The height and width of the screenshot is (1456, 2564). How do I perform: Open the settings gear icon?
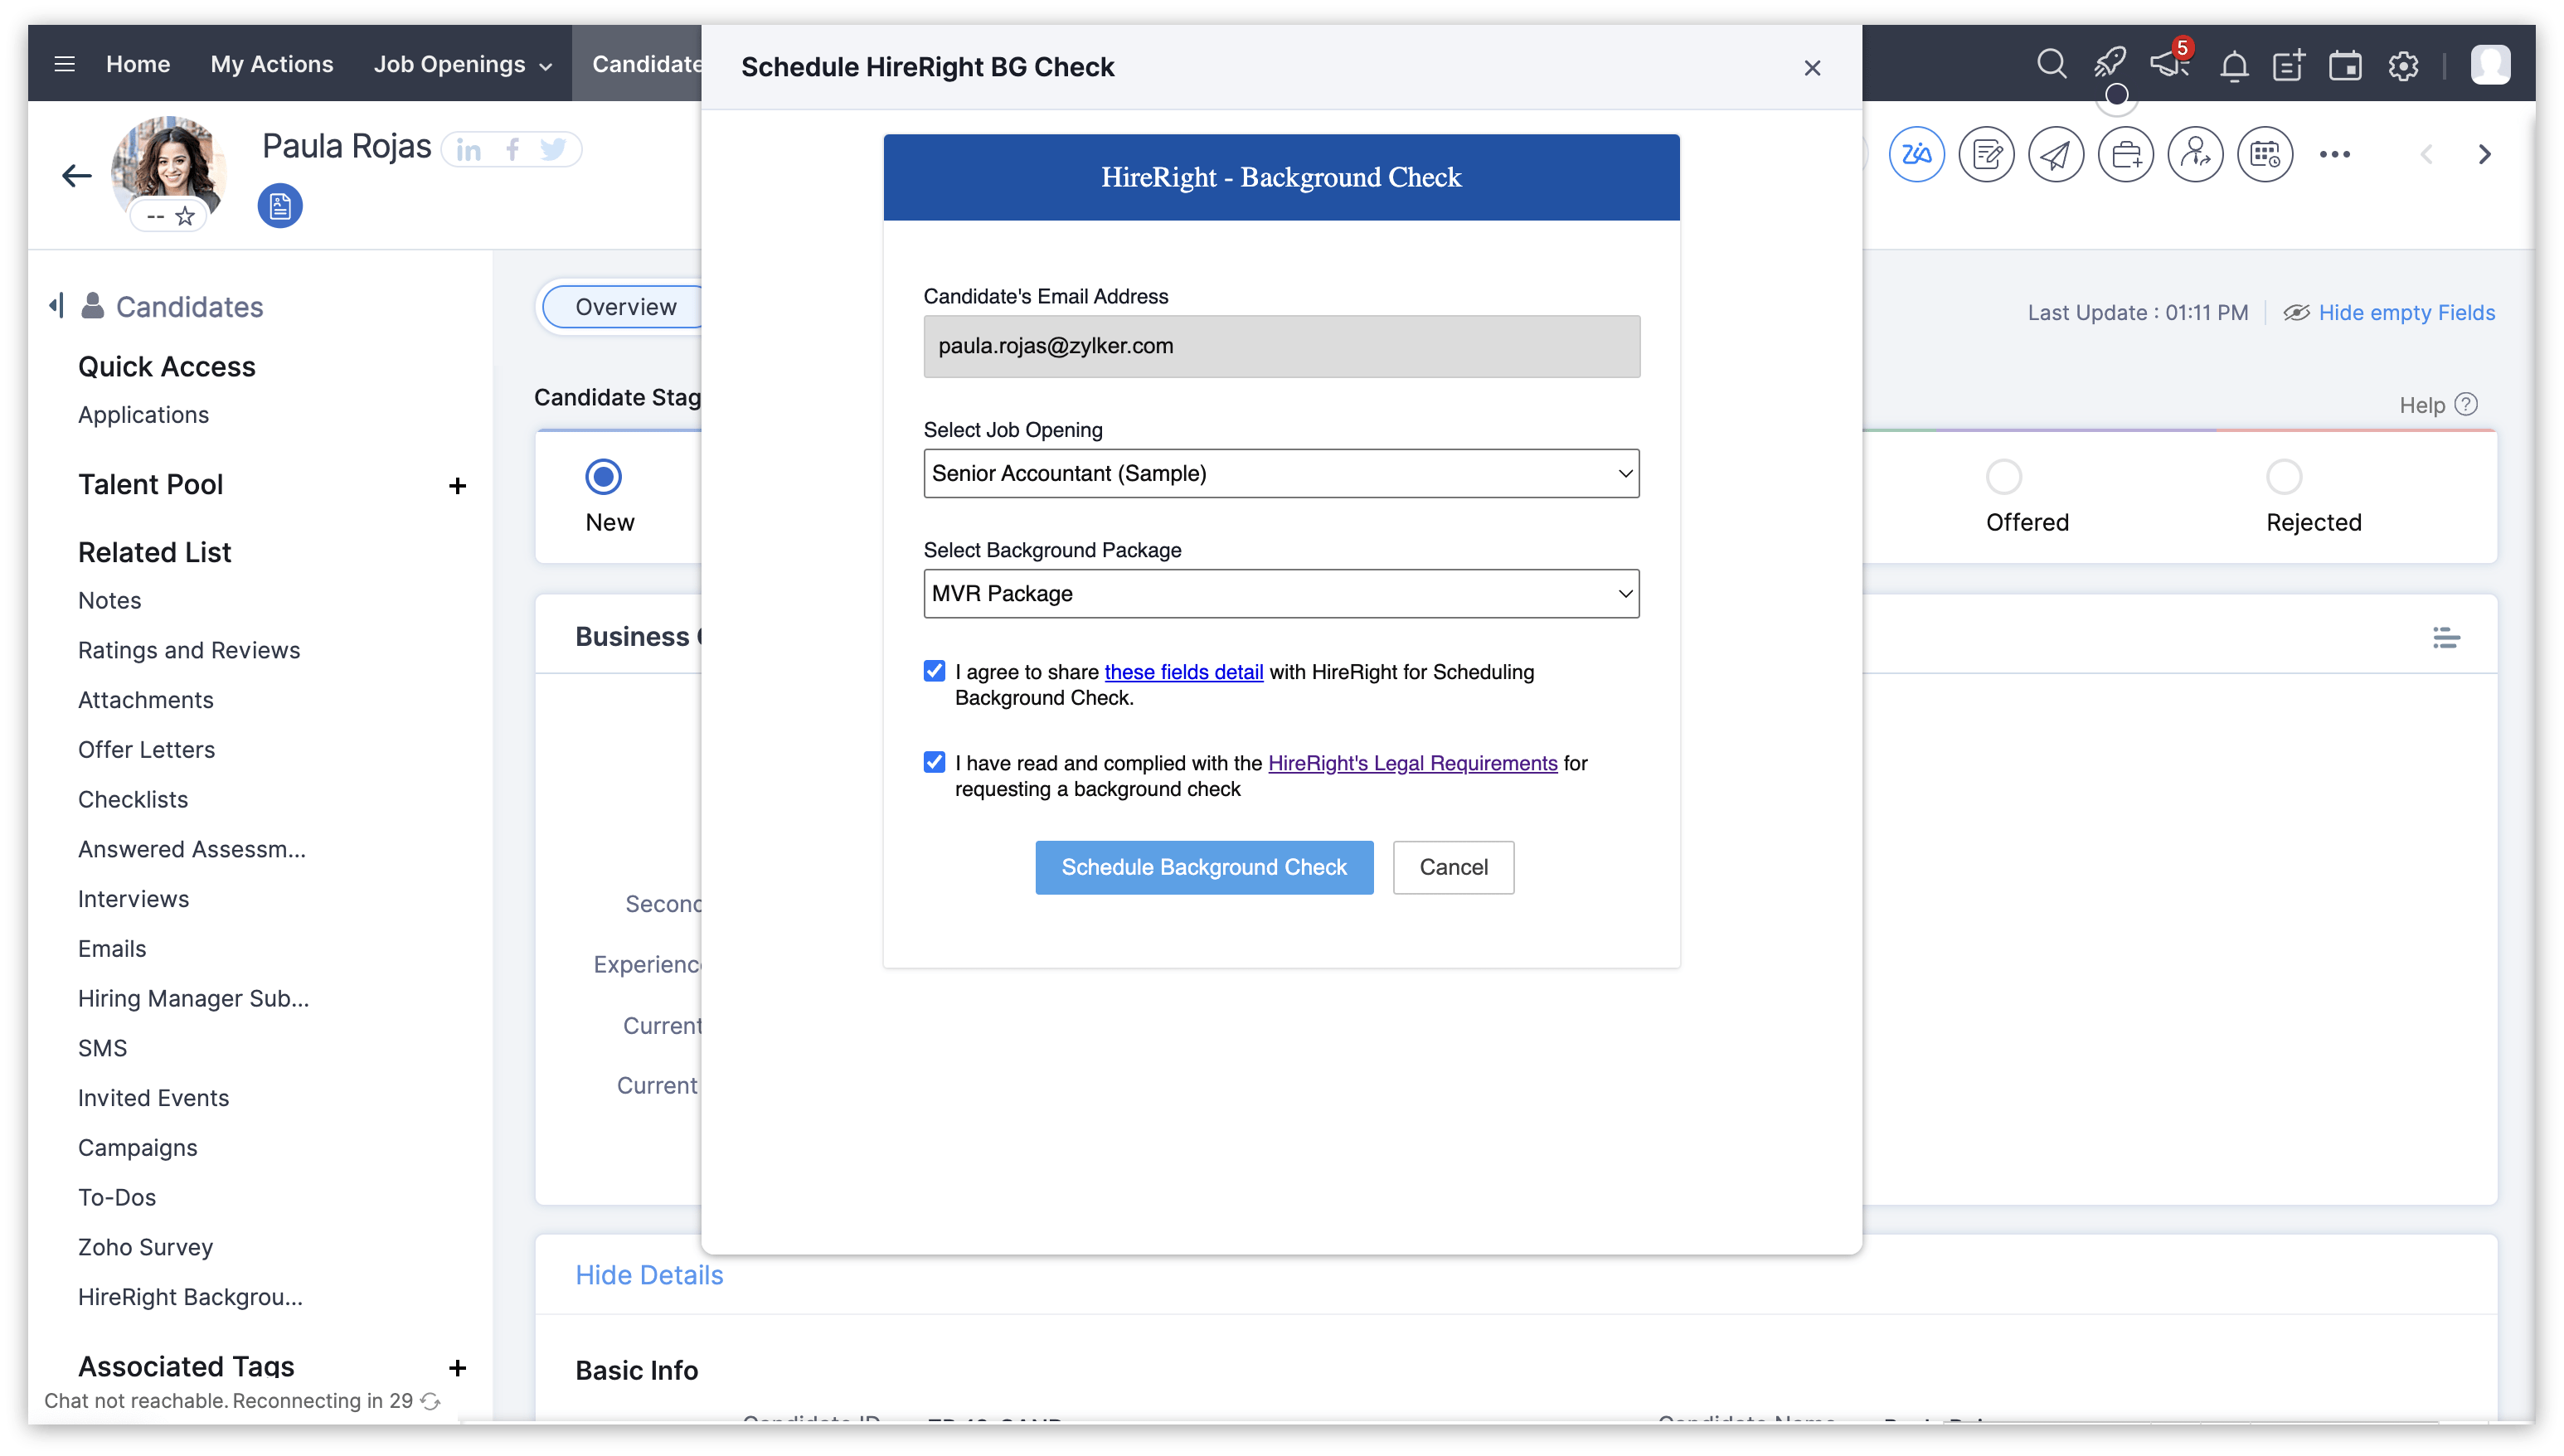[x=2403, y=66]
